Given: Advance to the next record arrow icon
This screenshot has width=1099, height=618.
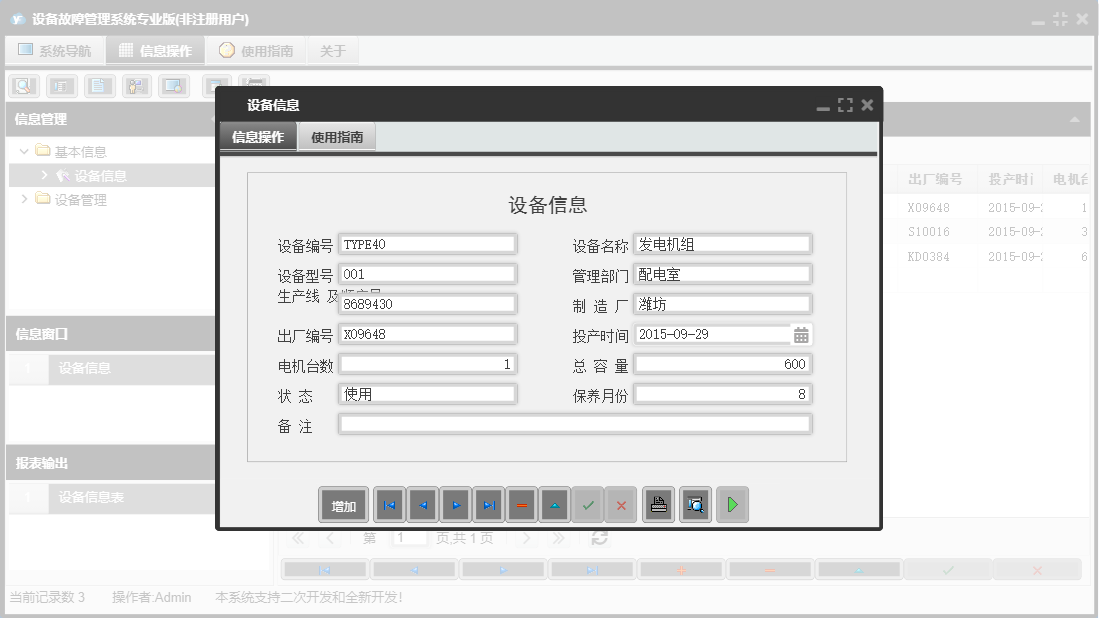Looking at the screenshot, I should (x=455, y=505).
